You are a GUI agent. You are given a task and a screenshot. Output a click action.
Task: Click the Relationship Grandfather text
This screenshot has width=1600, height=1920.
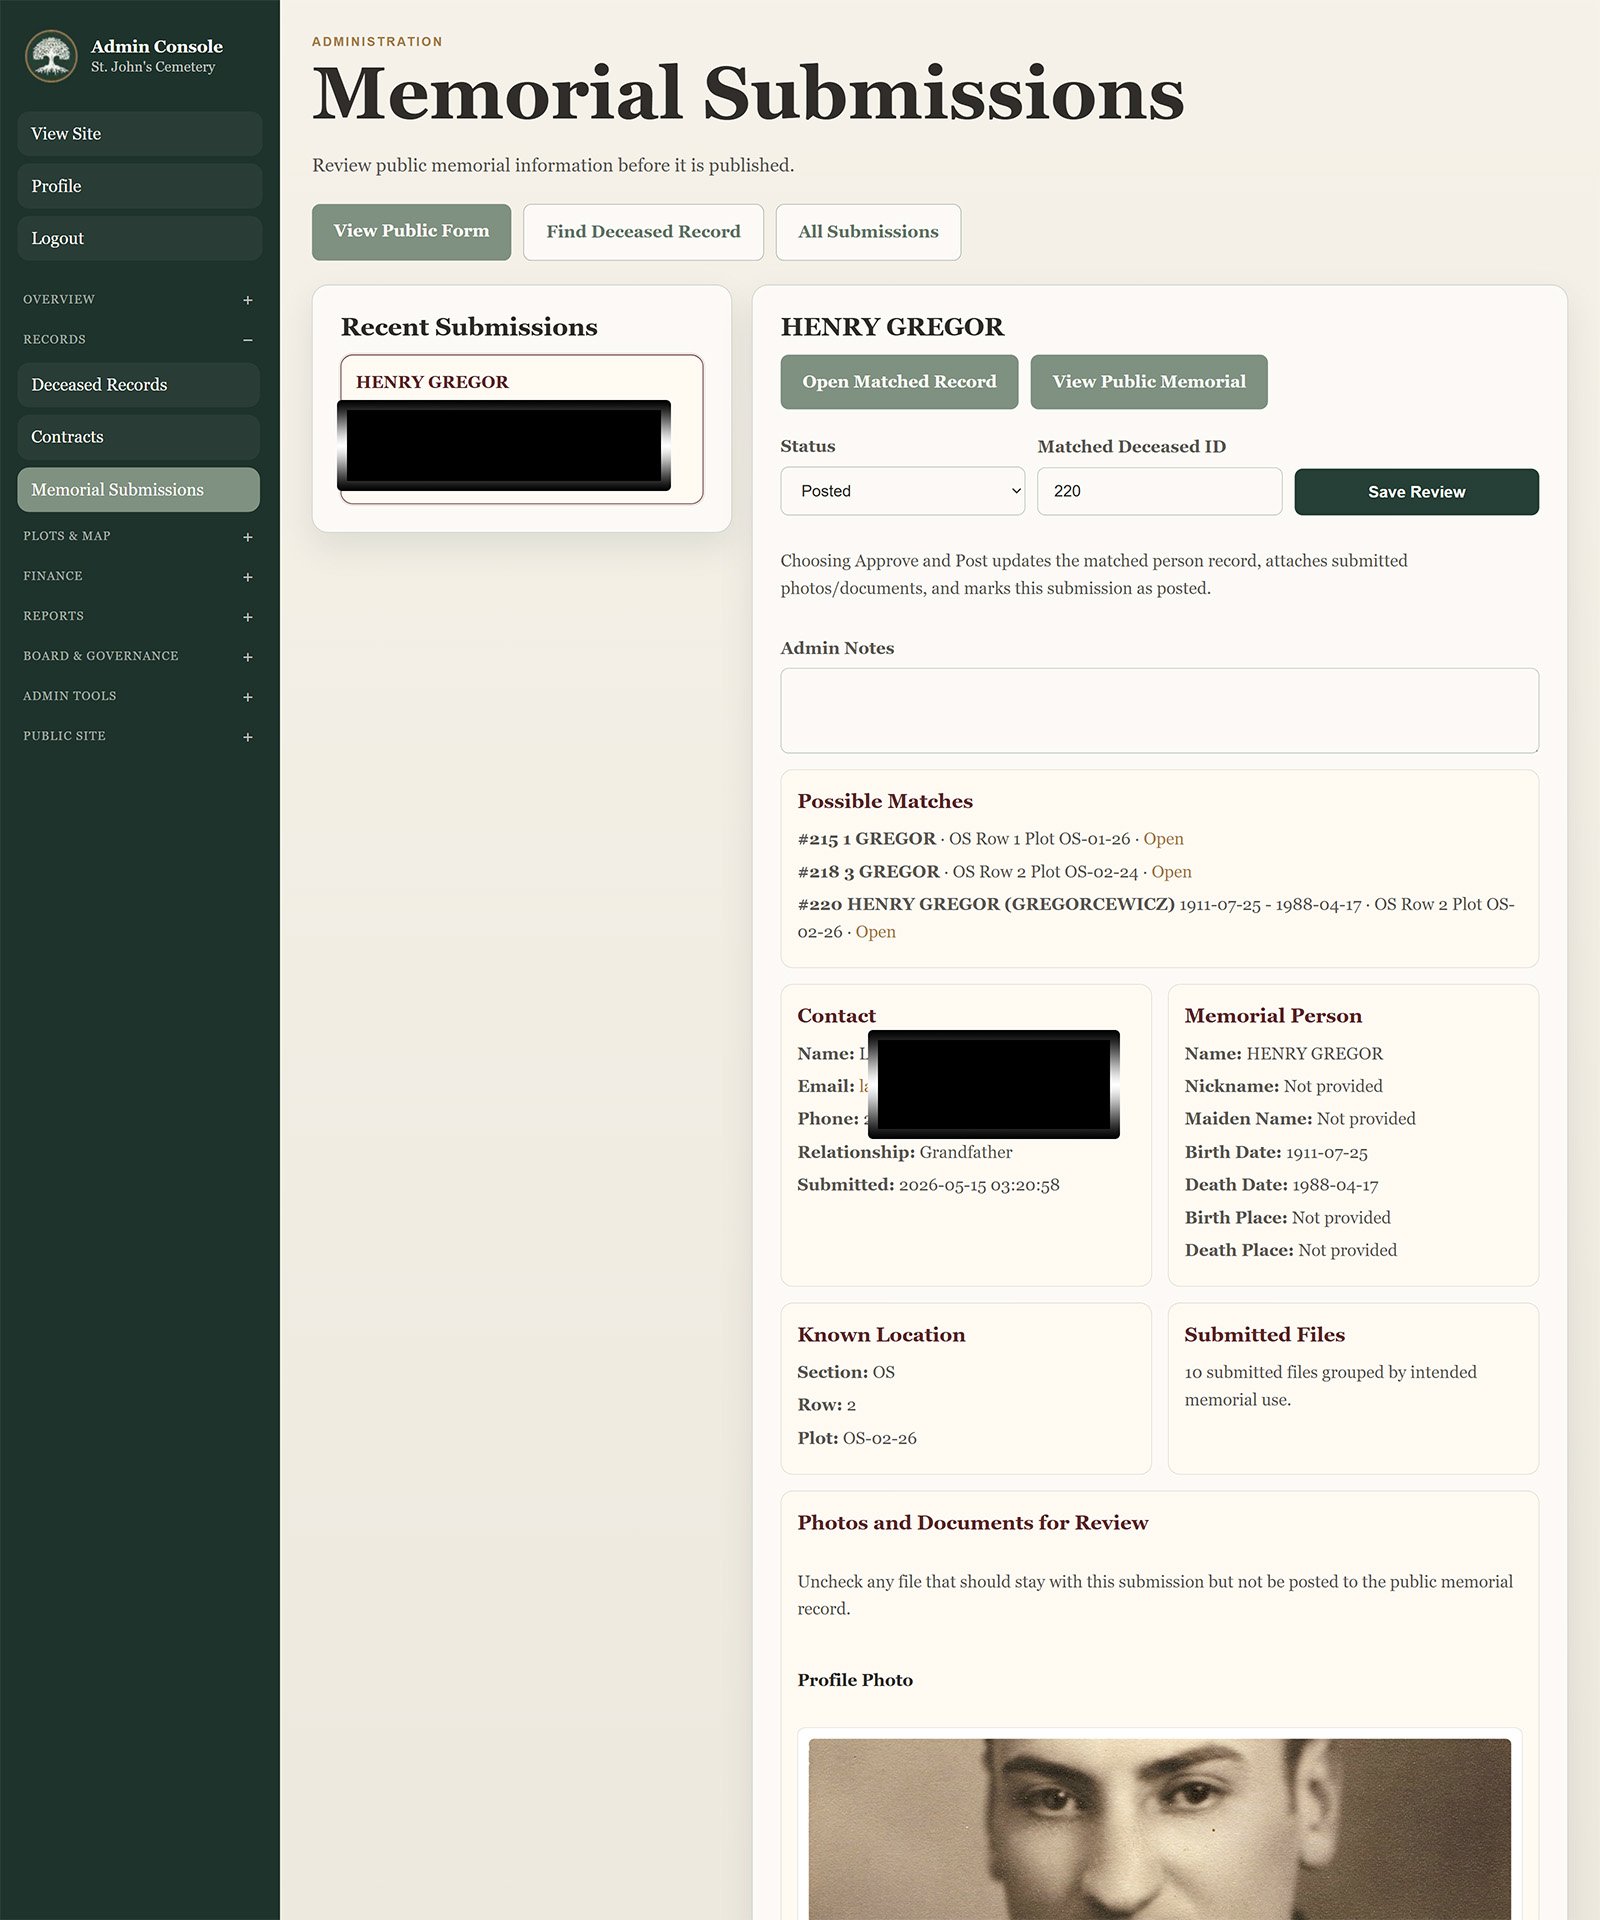(x=905, y=1152)
